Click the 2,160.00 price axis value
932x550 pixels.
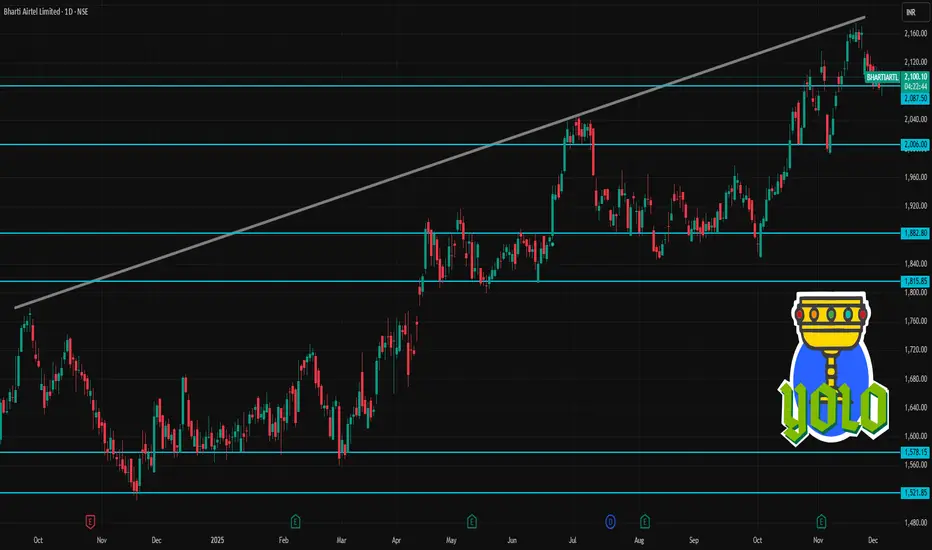pos(915,33)
